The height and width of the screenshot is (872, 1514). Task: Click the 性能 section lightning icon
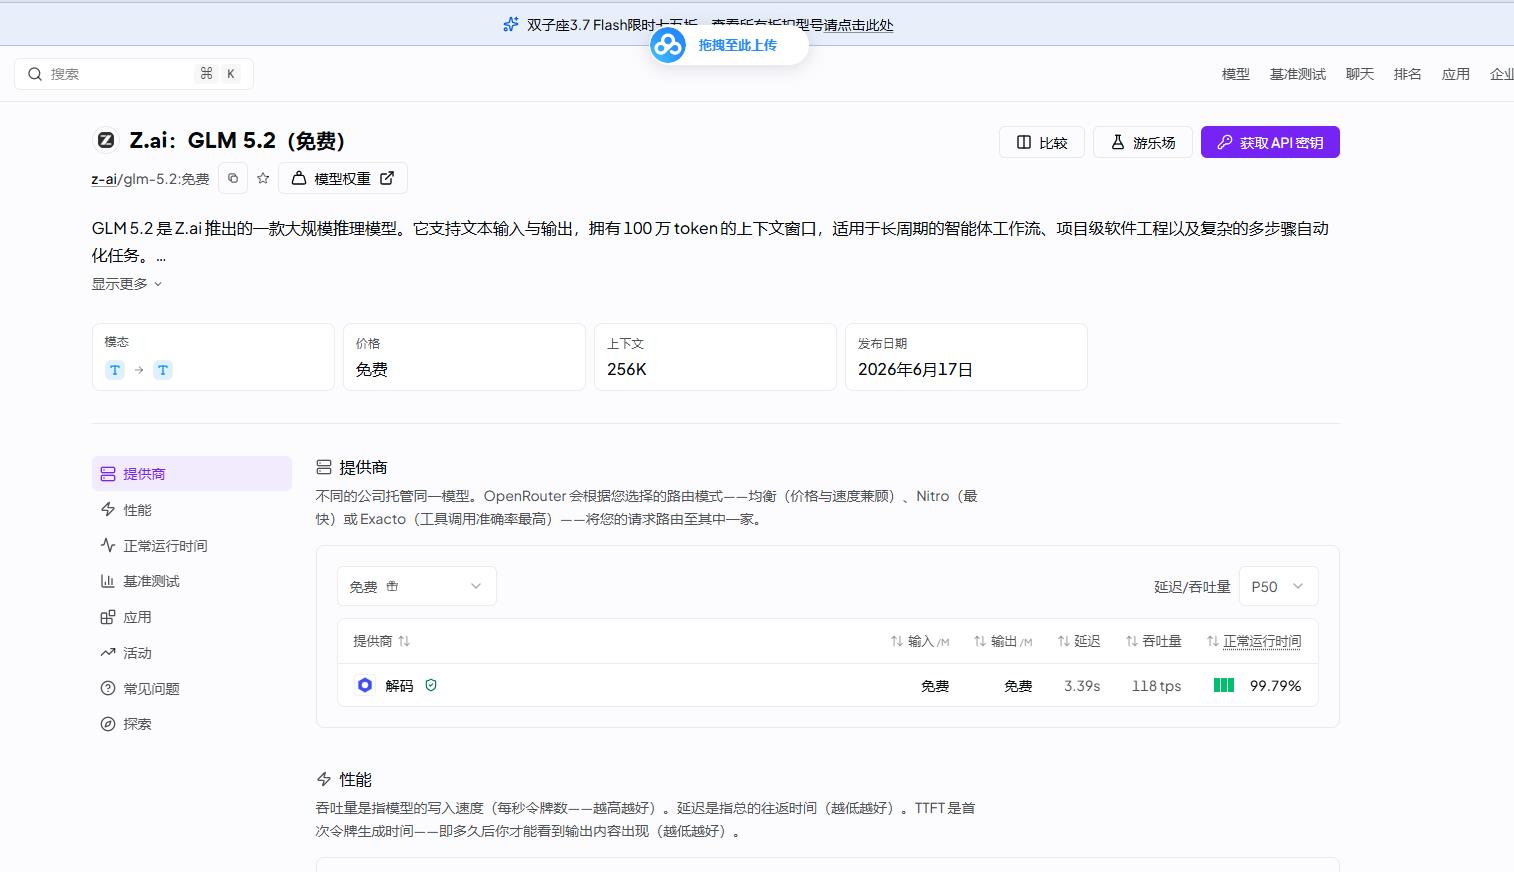323,779
